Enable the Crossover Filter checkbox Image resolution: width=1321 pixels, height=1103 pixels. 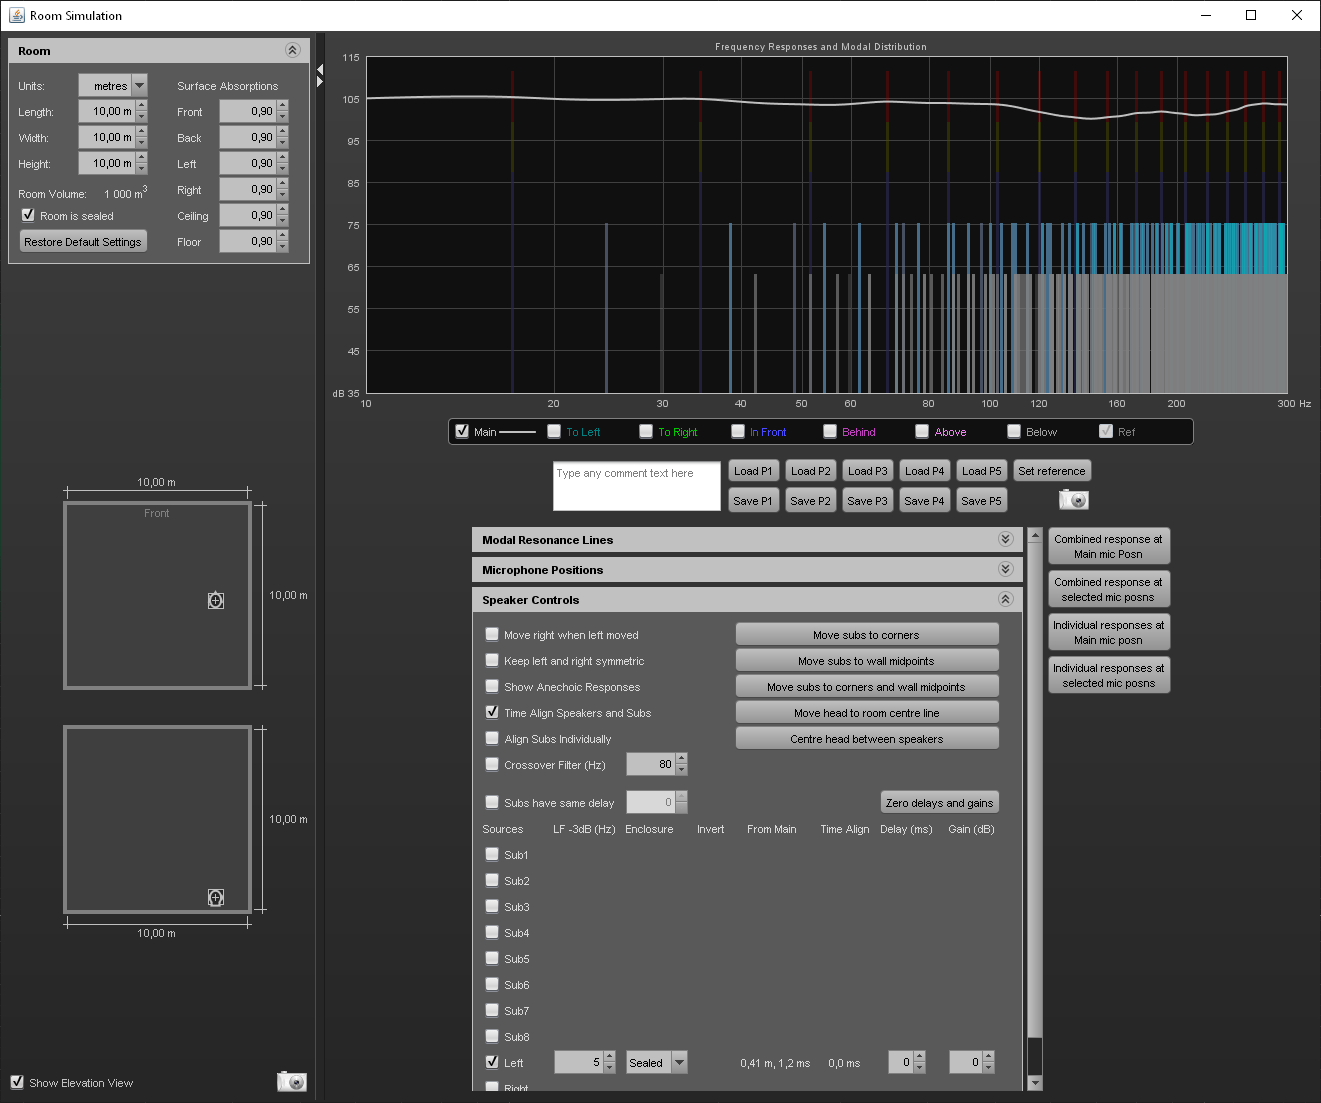point(492,764)
